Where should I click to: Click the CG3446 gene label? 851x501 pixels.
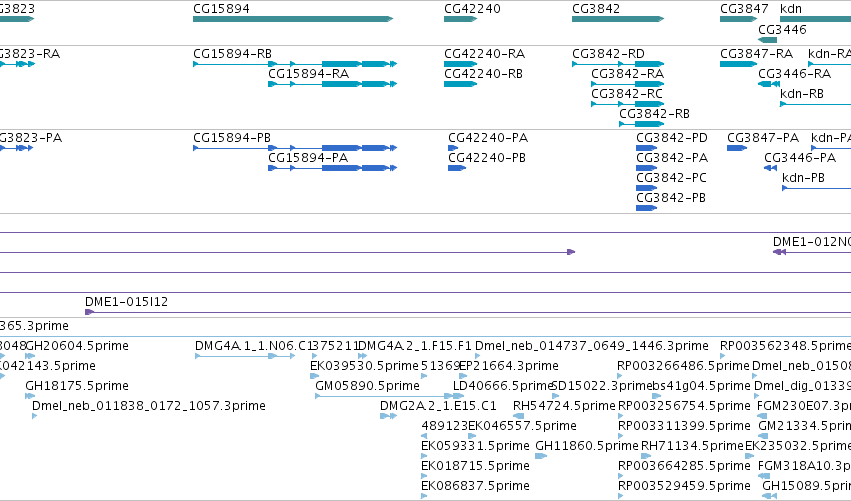782,29
